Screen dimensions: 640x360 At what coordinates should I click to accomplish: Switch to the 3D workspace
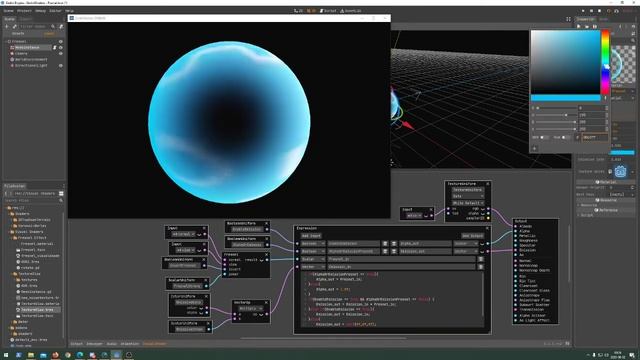(x=311, y=11)
